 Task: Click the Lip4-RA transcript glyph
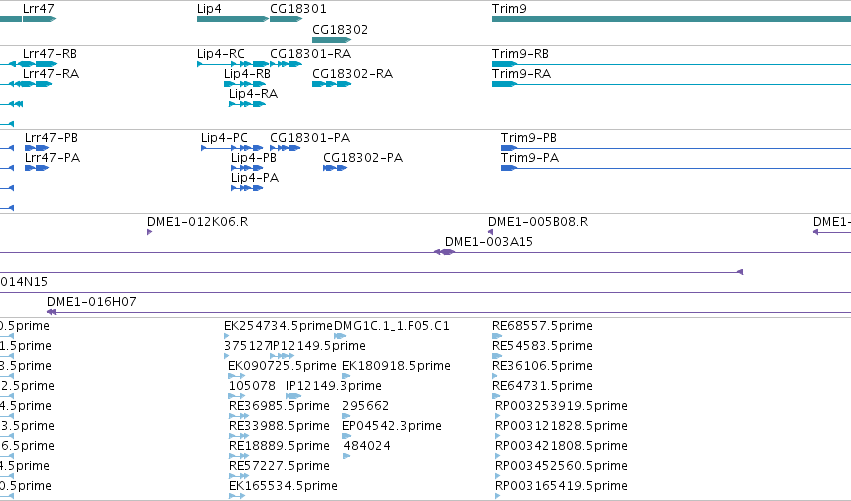point(247,104)
